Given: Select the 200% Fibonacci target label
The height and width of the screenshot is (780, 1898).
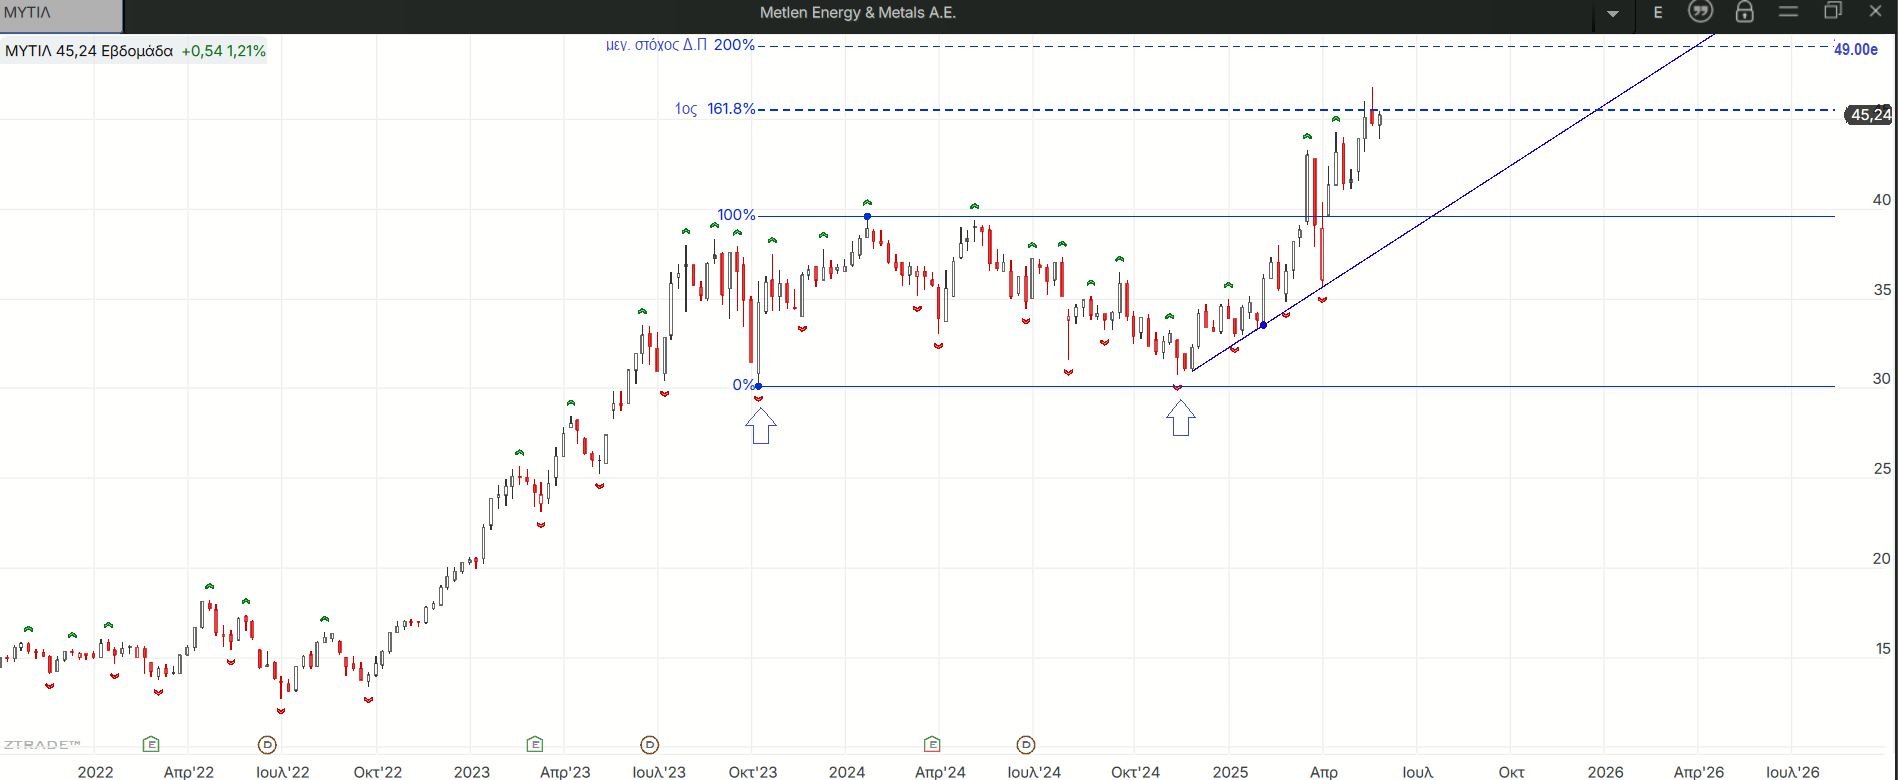Looking at the screenshot, I should point(735,45).
